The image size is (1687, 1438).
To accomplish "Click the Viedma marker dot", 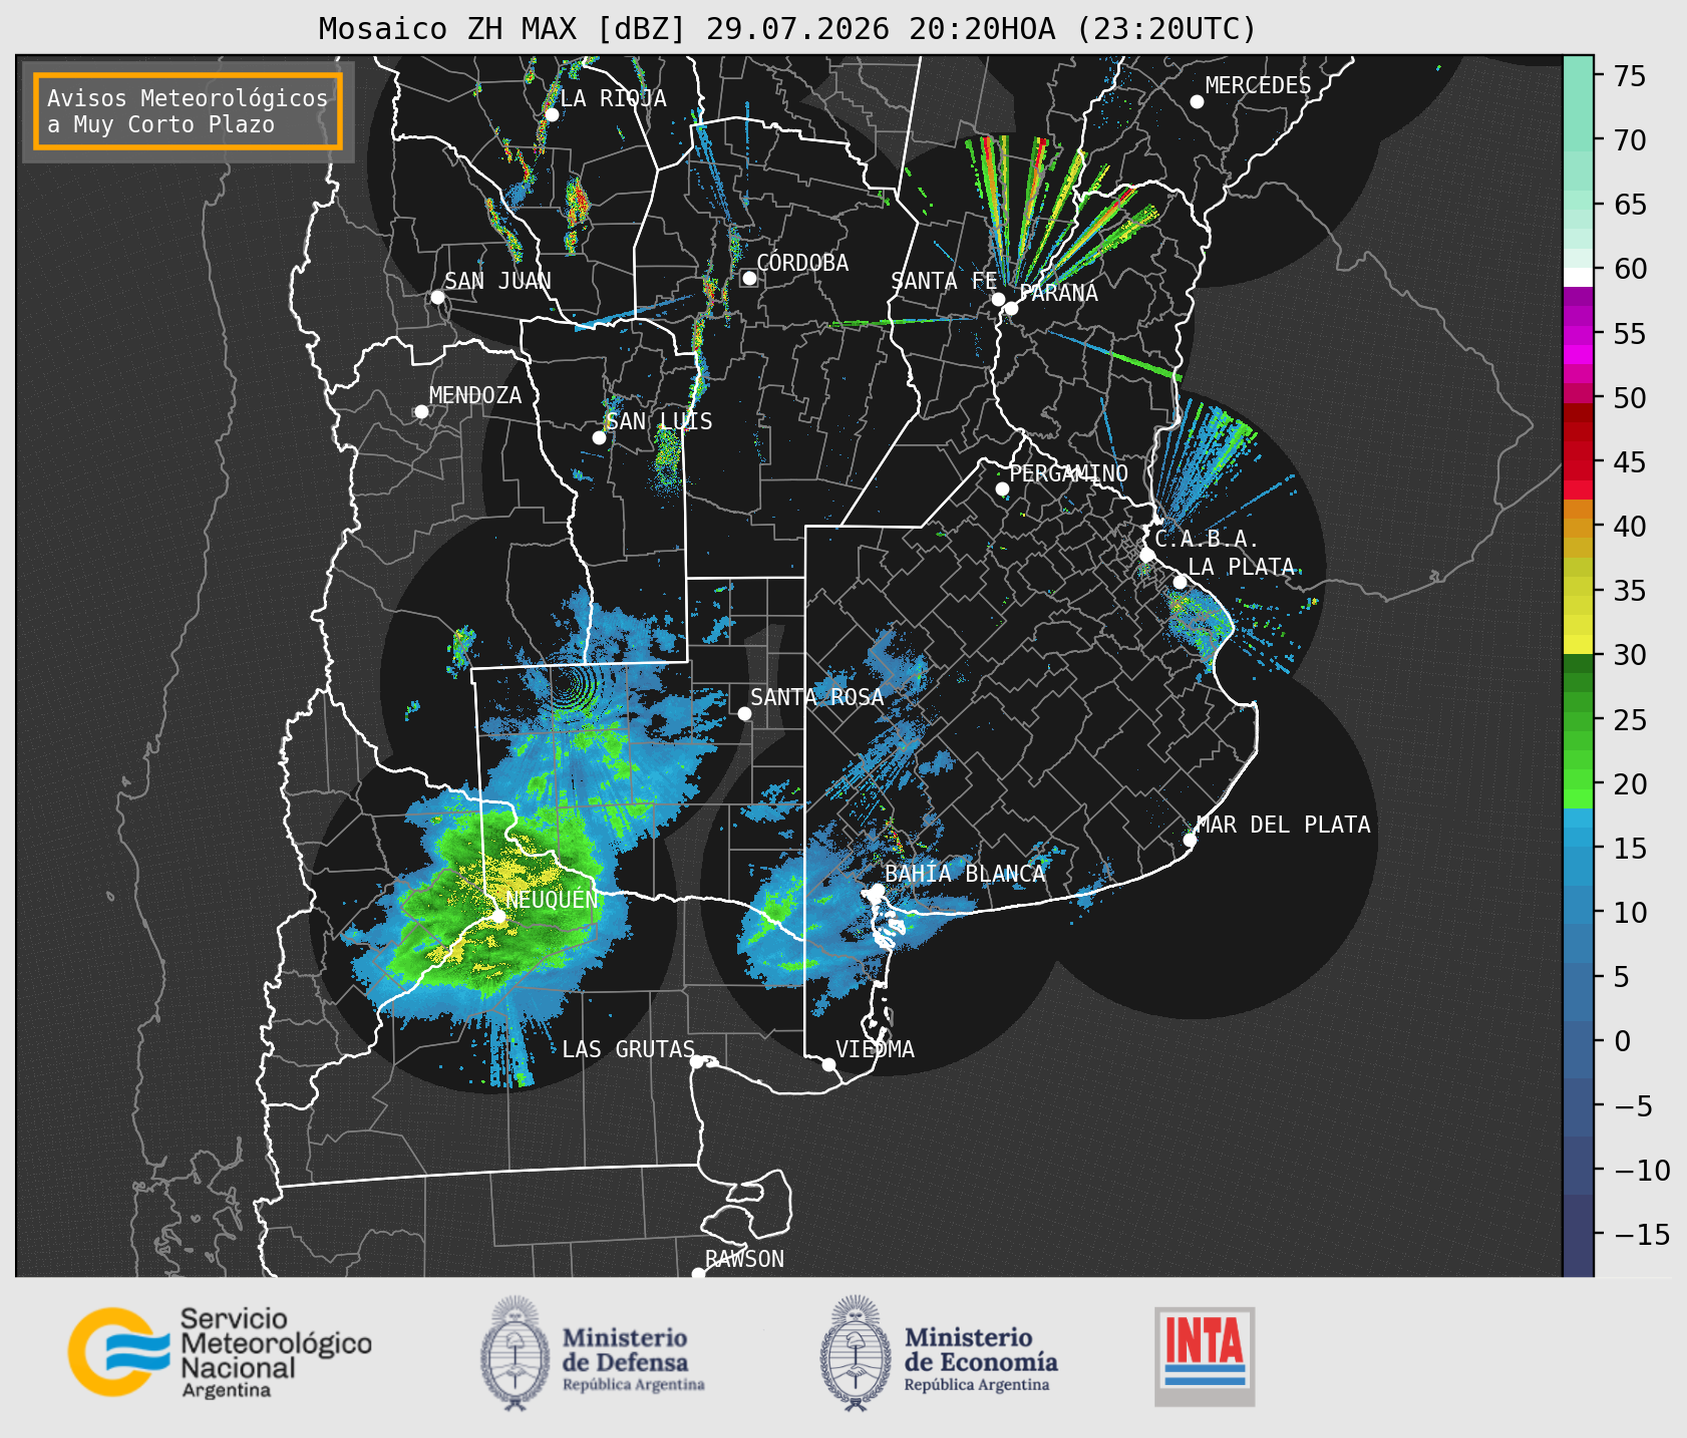I will coord(828,1064).
